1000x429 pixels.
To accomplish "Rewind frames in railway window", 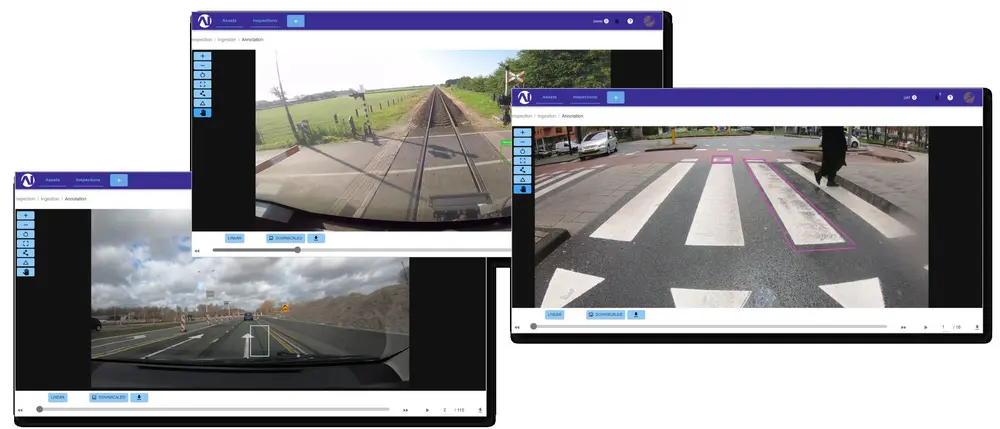I will click(197, 251).
